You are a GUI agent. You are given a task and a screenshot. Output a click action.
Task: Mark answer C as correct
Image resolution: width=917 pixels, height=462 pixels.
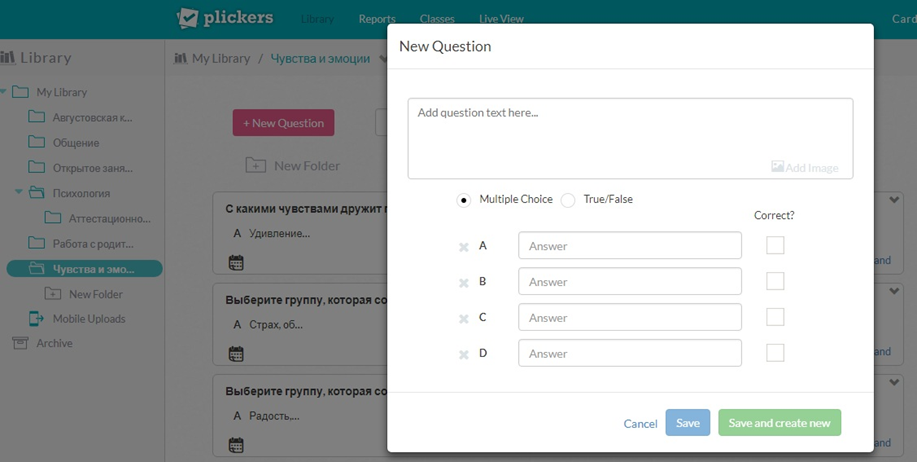(775, 317)
